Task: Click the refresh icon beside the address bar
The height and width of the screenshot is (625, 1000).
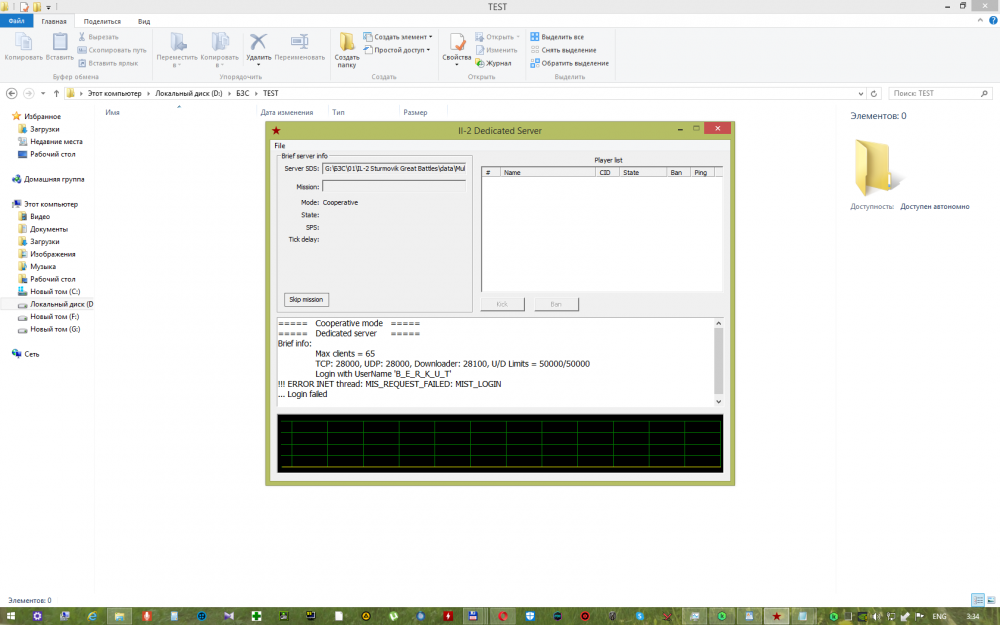Action: pyautogui.click(x=877, y=93)
